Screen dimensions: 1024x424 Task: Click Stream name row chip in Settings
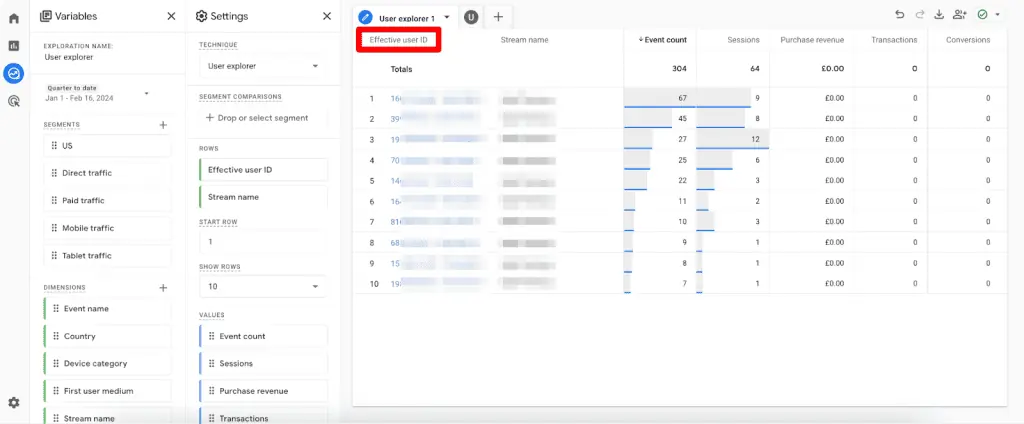pos(263,197)
